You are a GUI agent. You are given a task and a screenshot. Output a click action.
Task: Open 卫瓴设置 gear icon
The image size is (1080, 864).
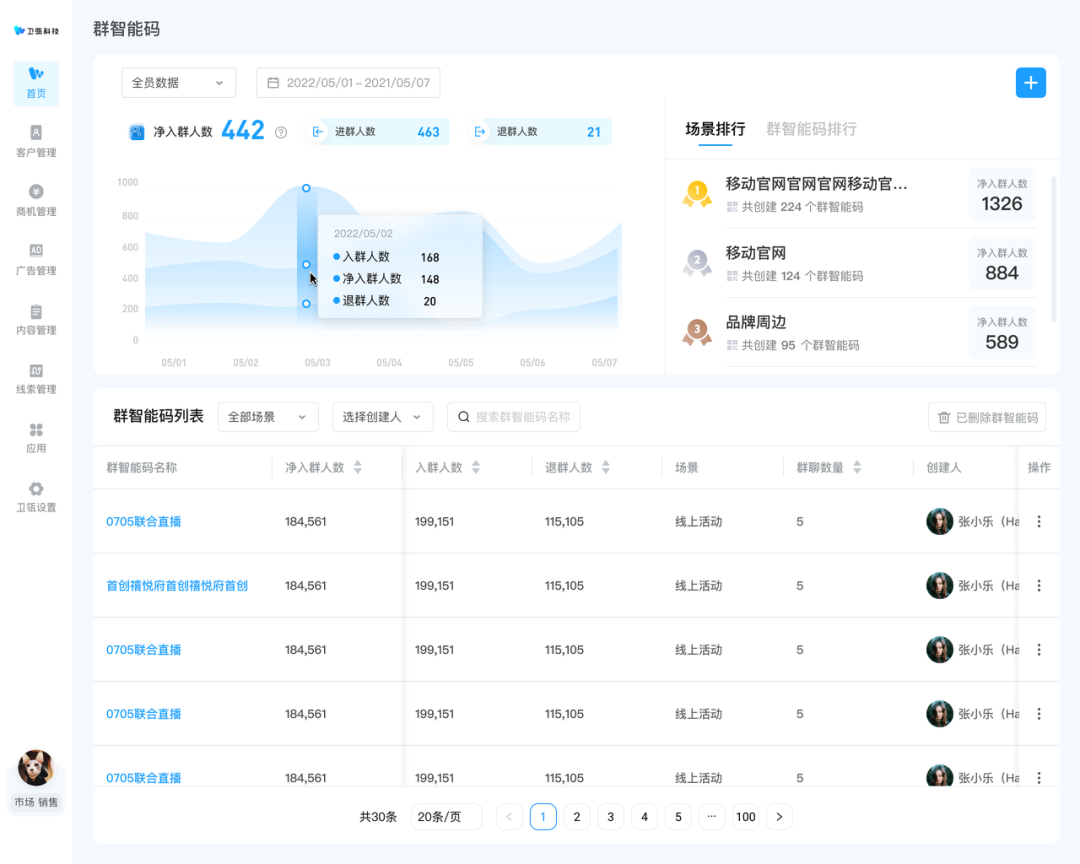(x=36, y=496)
